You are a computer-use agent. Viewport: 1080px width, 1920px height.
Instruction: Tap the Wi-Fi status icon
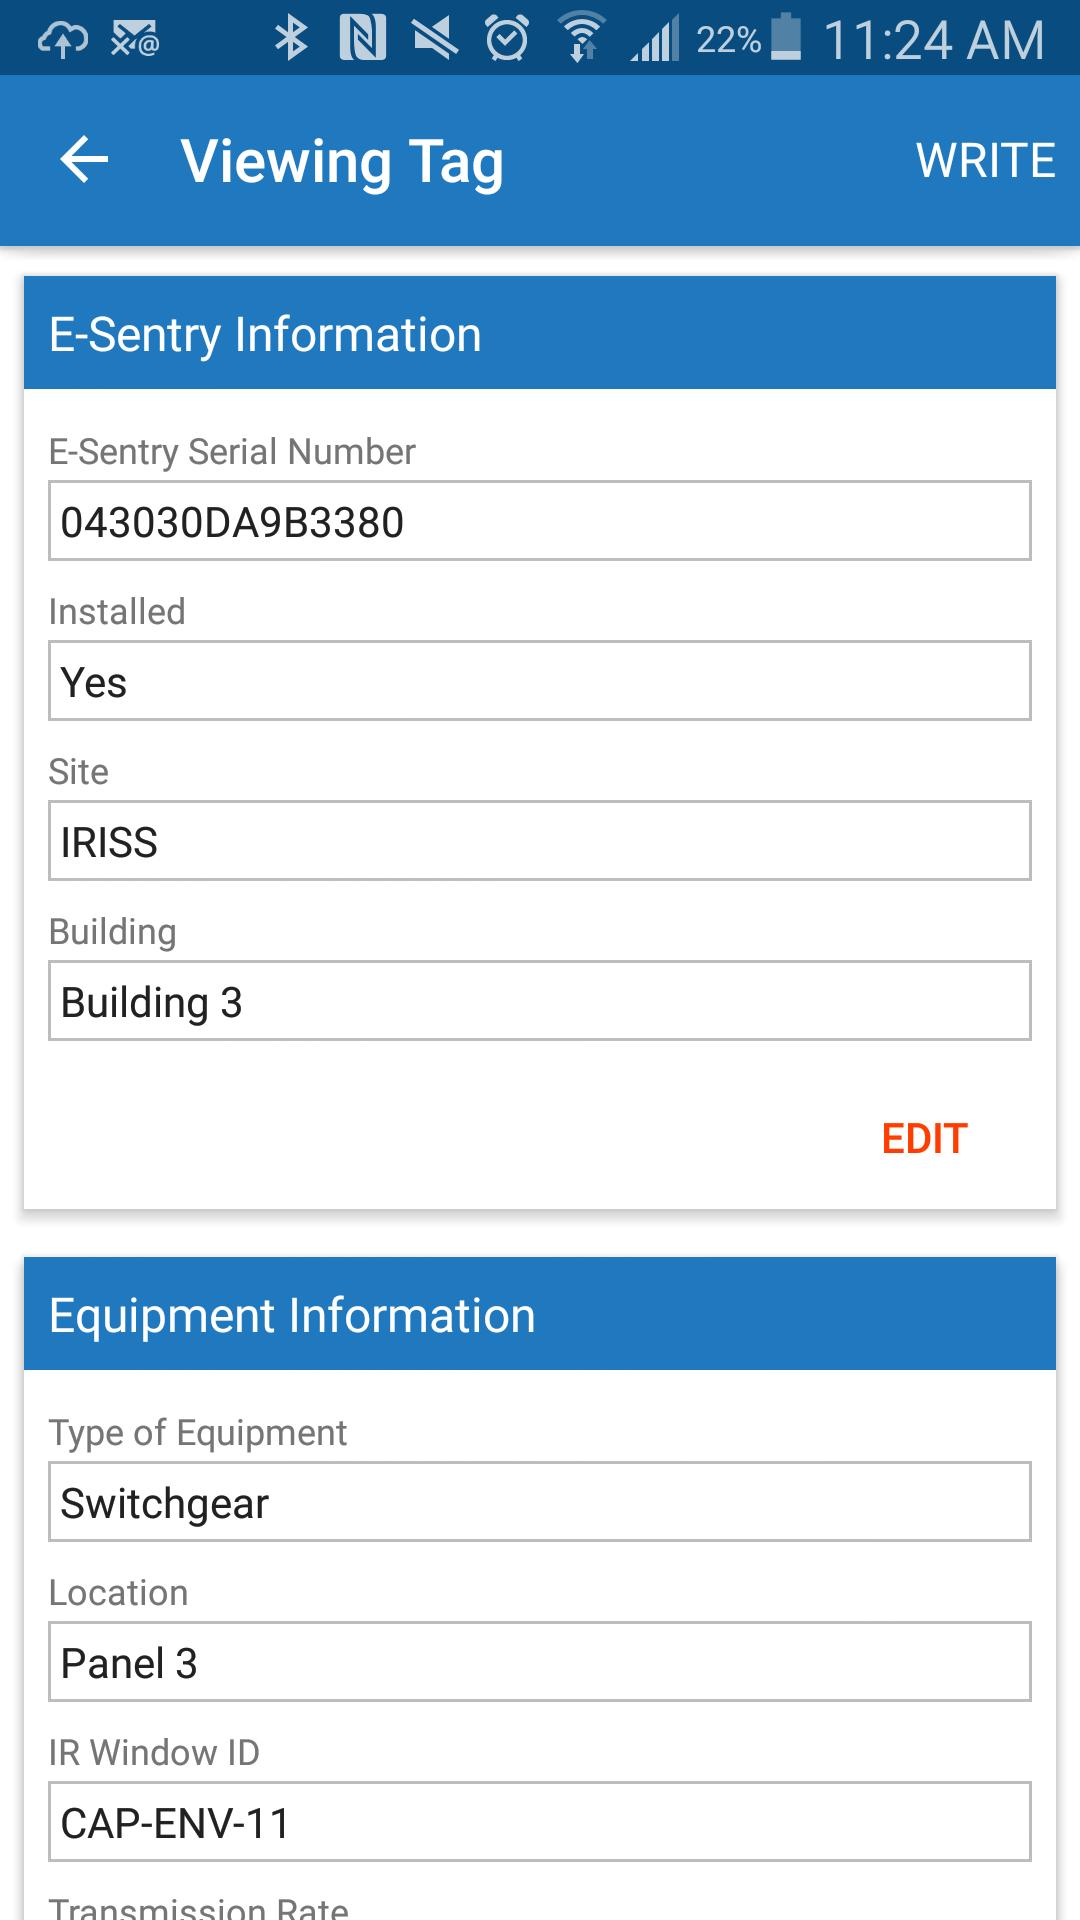(582, 39)
